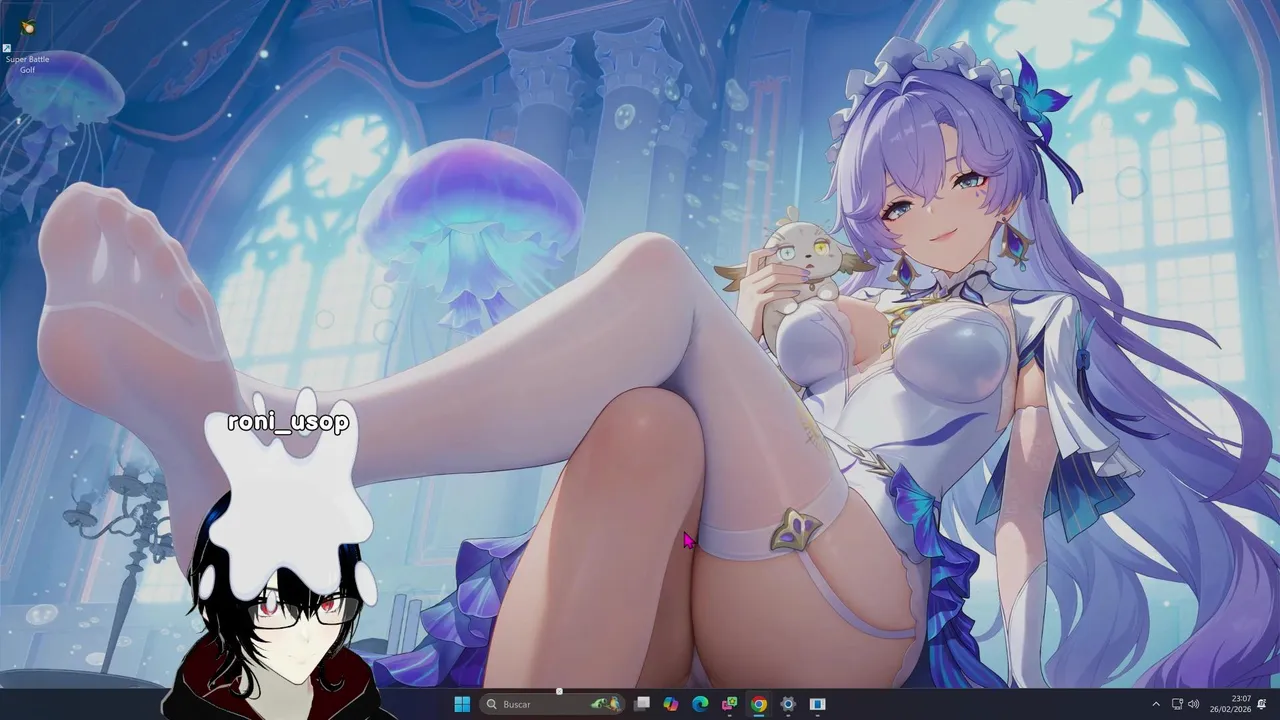Open the Settings gear taskbar app
Image resolution: width=1280 pixels, height=720 pixels.
(788, 704)
